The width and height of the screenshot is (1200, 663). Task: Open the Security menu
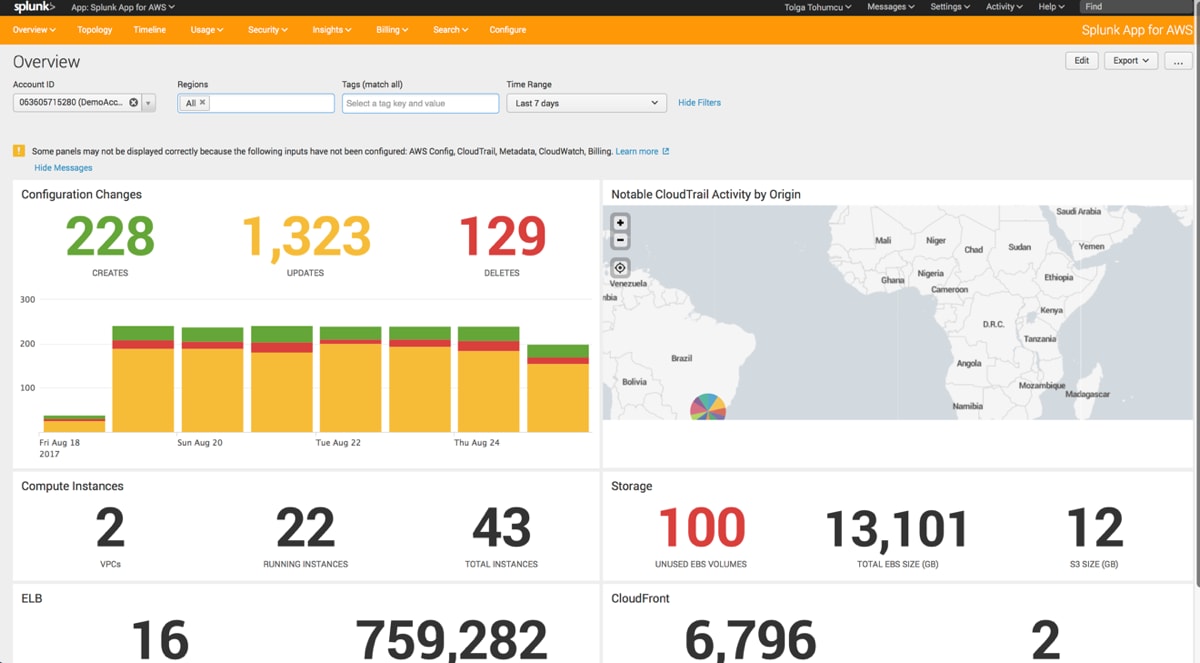point(267,30)
